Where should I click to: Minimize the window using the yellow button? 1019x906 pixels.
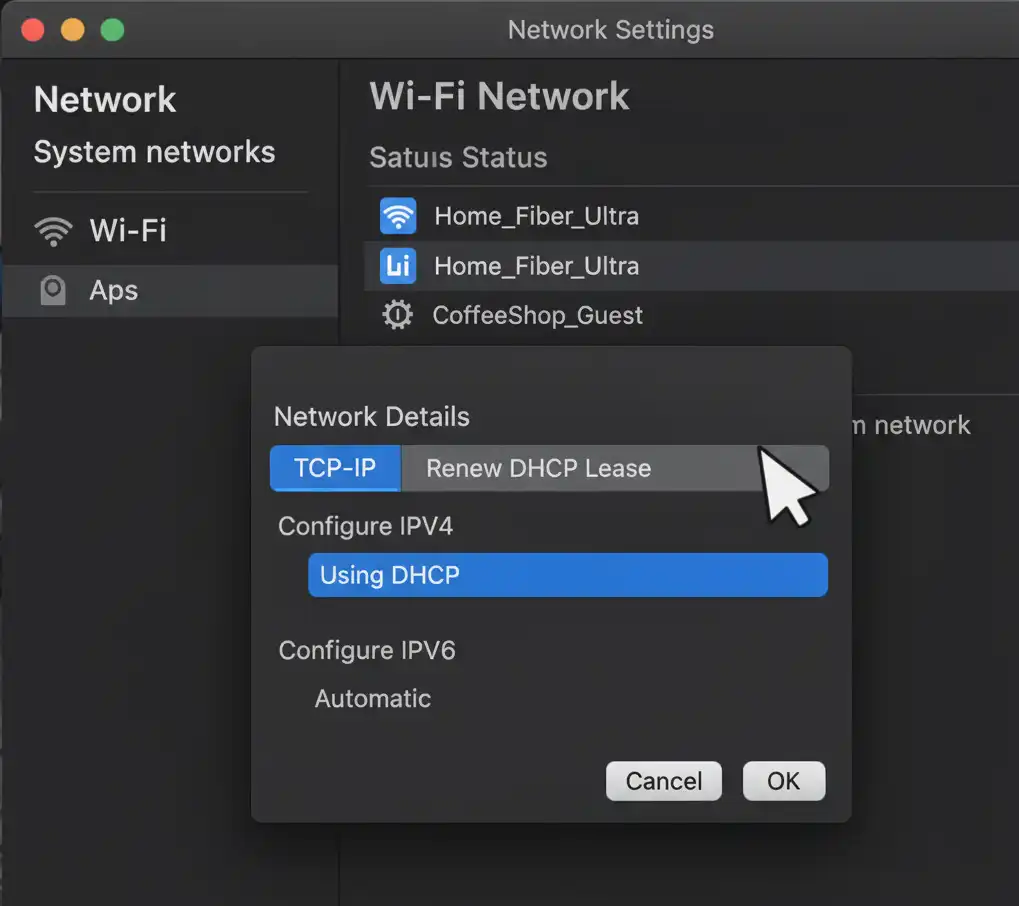[x=73, y=29]
